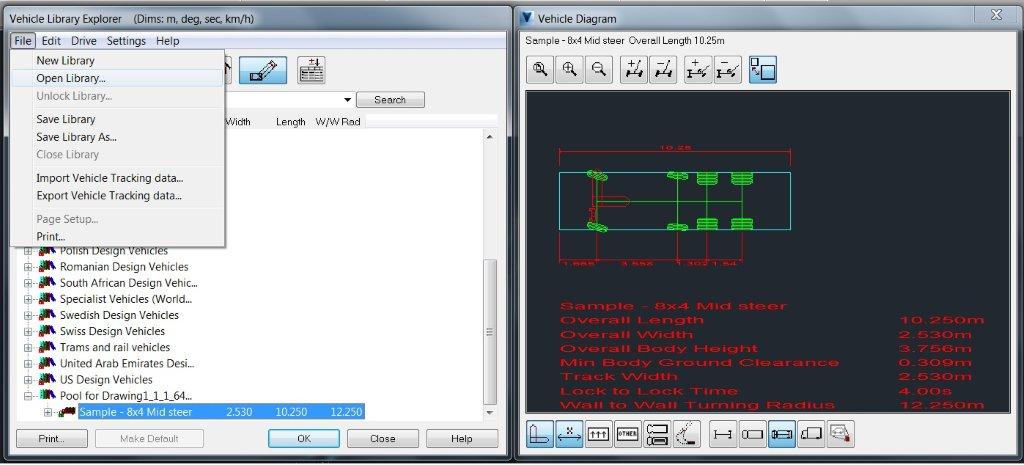
Task: Expand US Design Vehicles node
Action: [x=28, y=380]
